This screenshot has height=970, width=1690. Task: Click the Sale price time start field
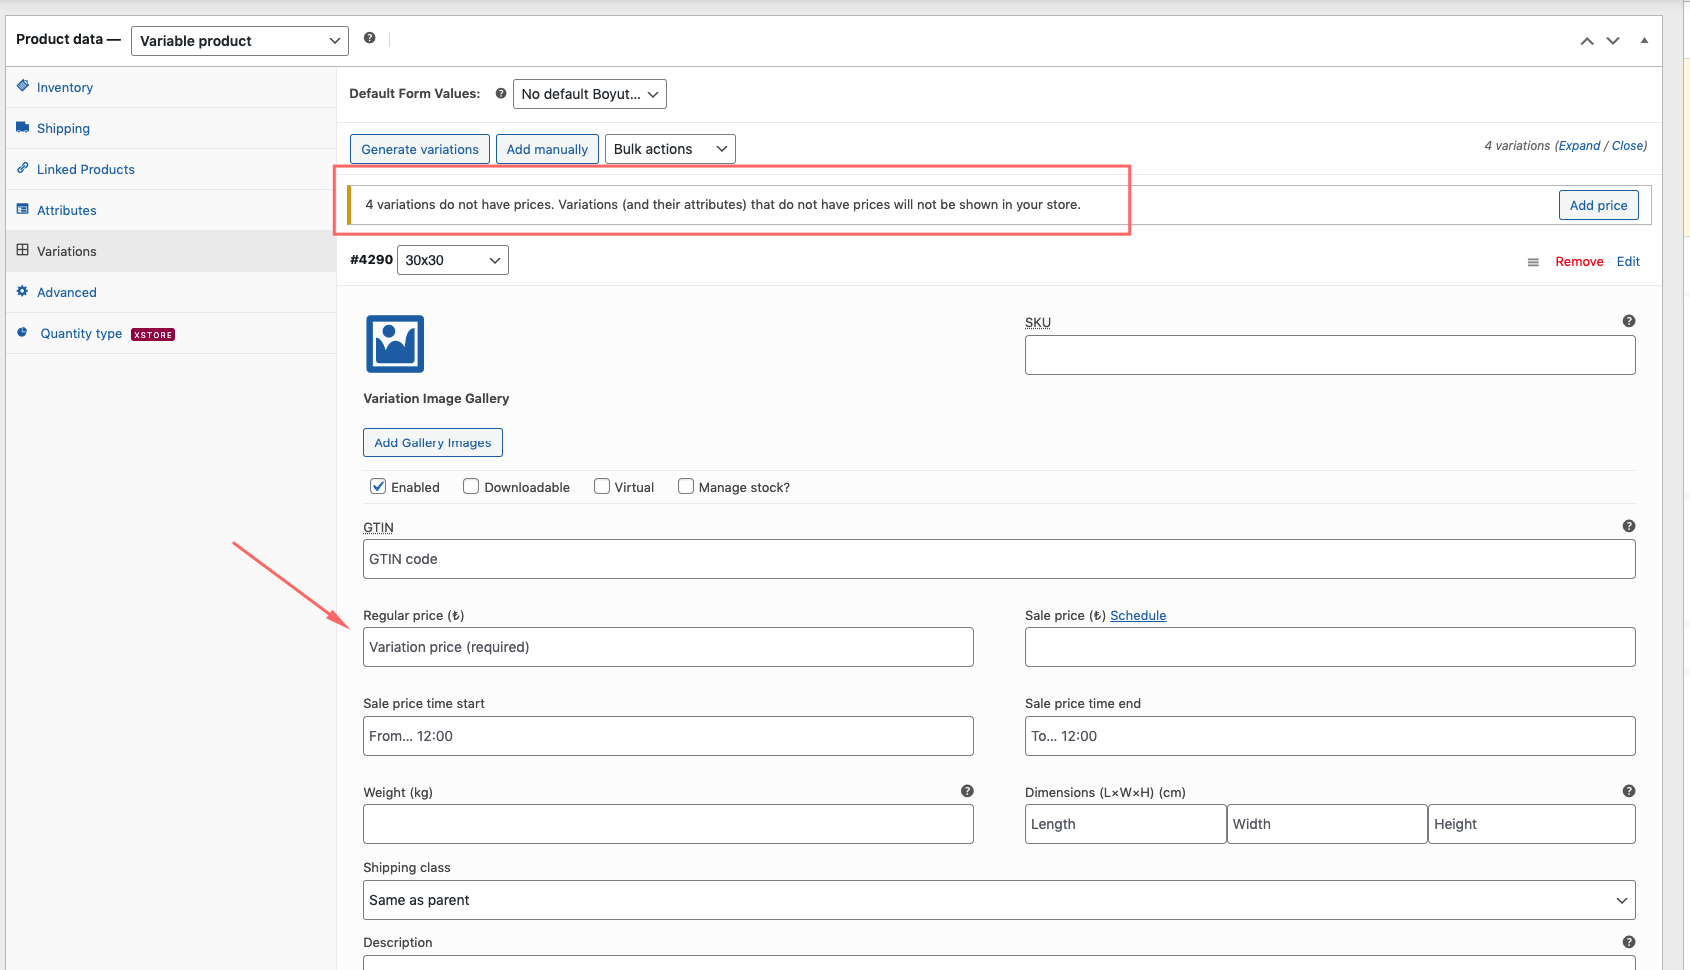coord(668,736)
